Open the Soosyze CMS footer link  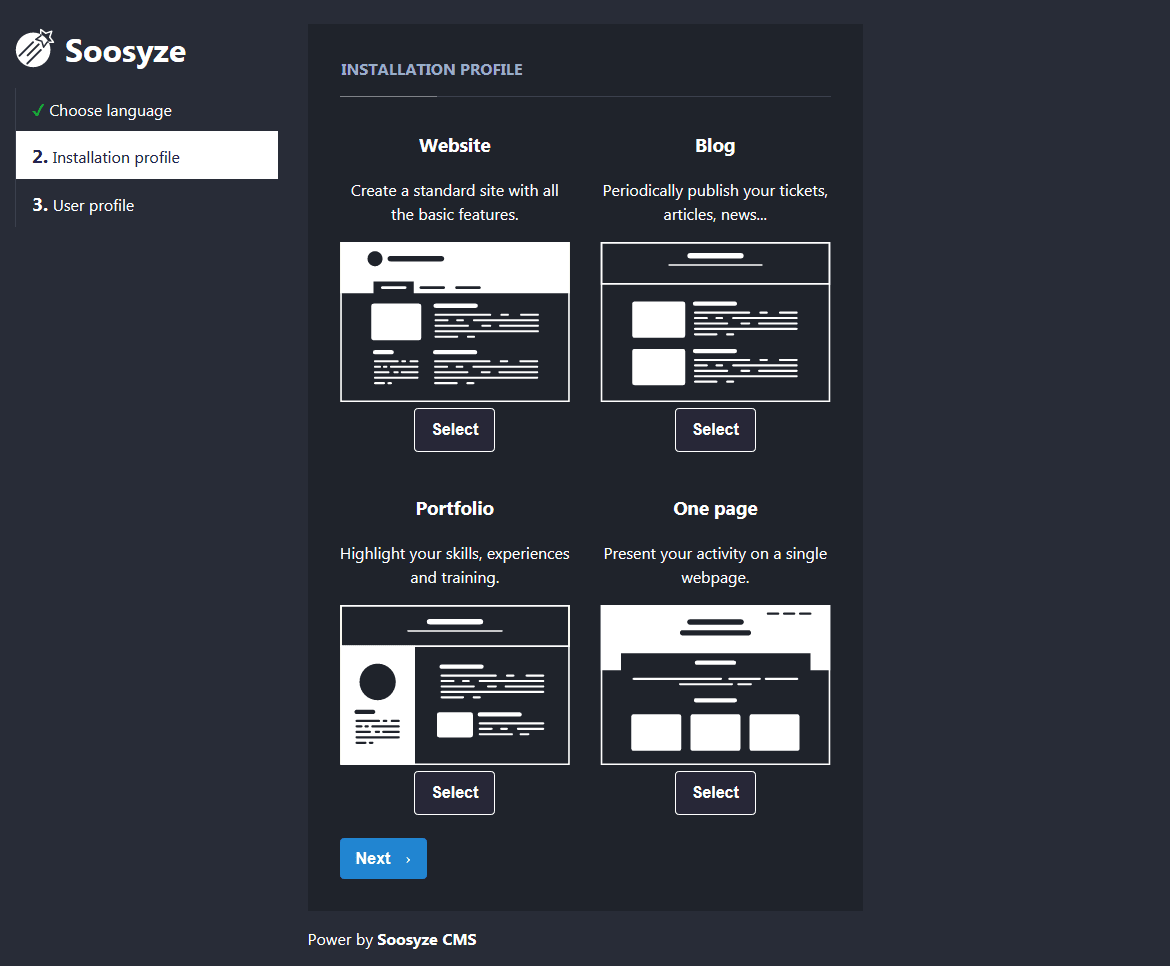tap(427, 940)
